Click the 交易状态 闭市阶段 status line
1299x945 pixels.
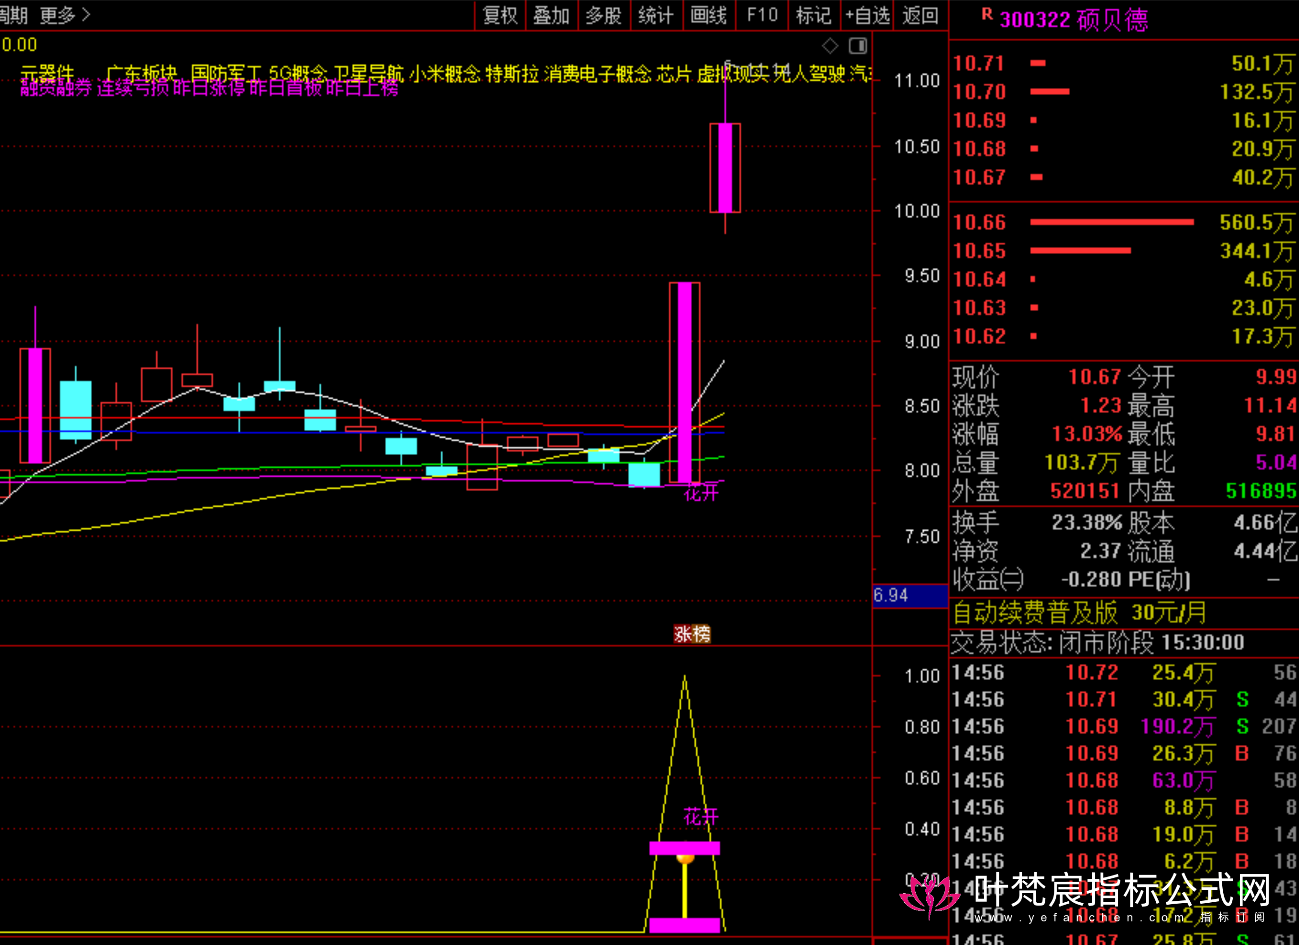point(1098,642)
